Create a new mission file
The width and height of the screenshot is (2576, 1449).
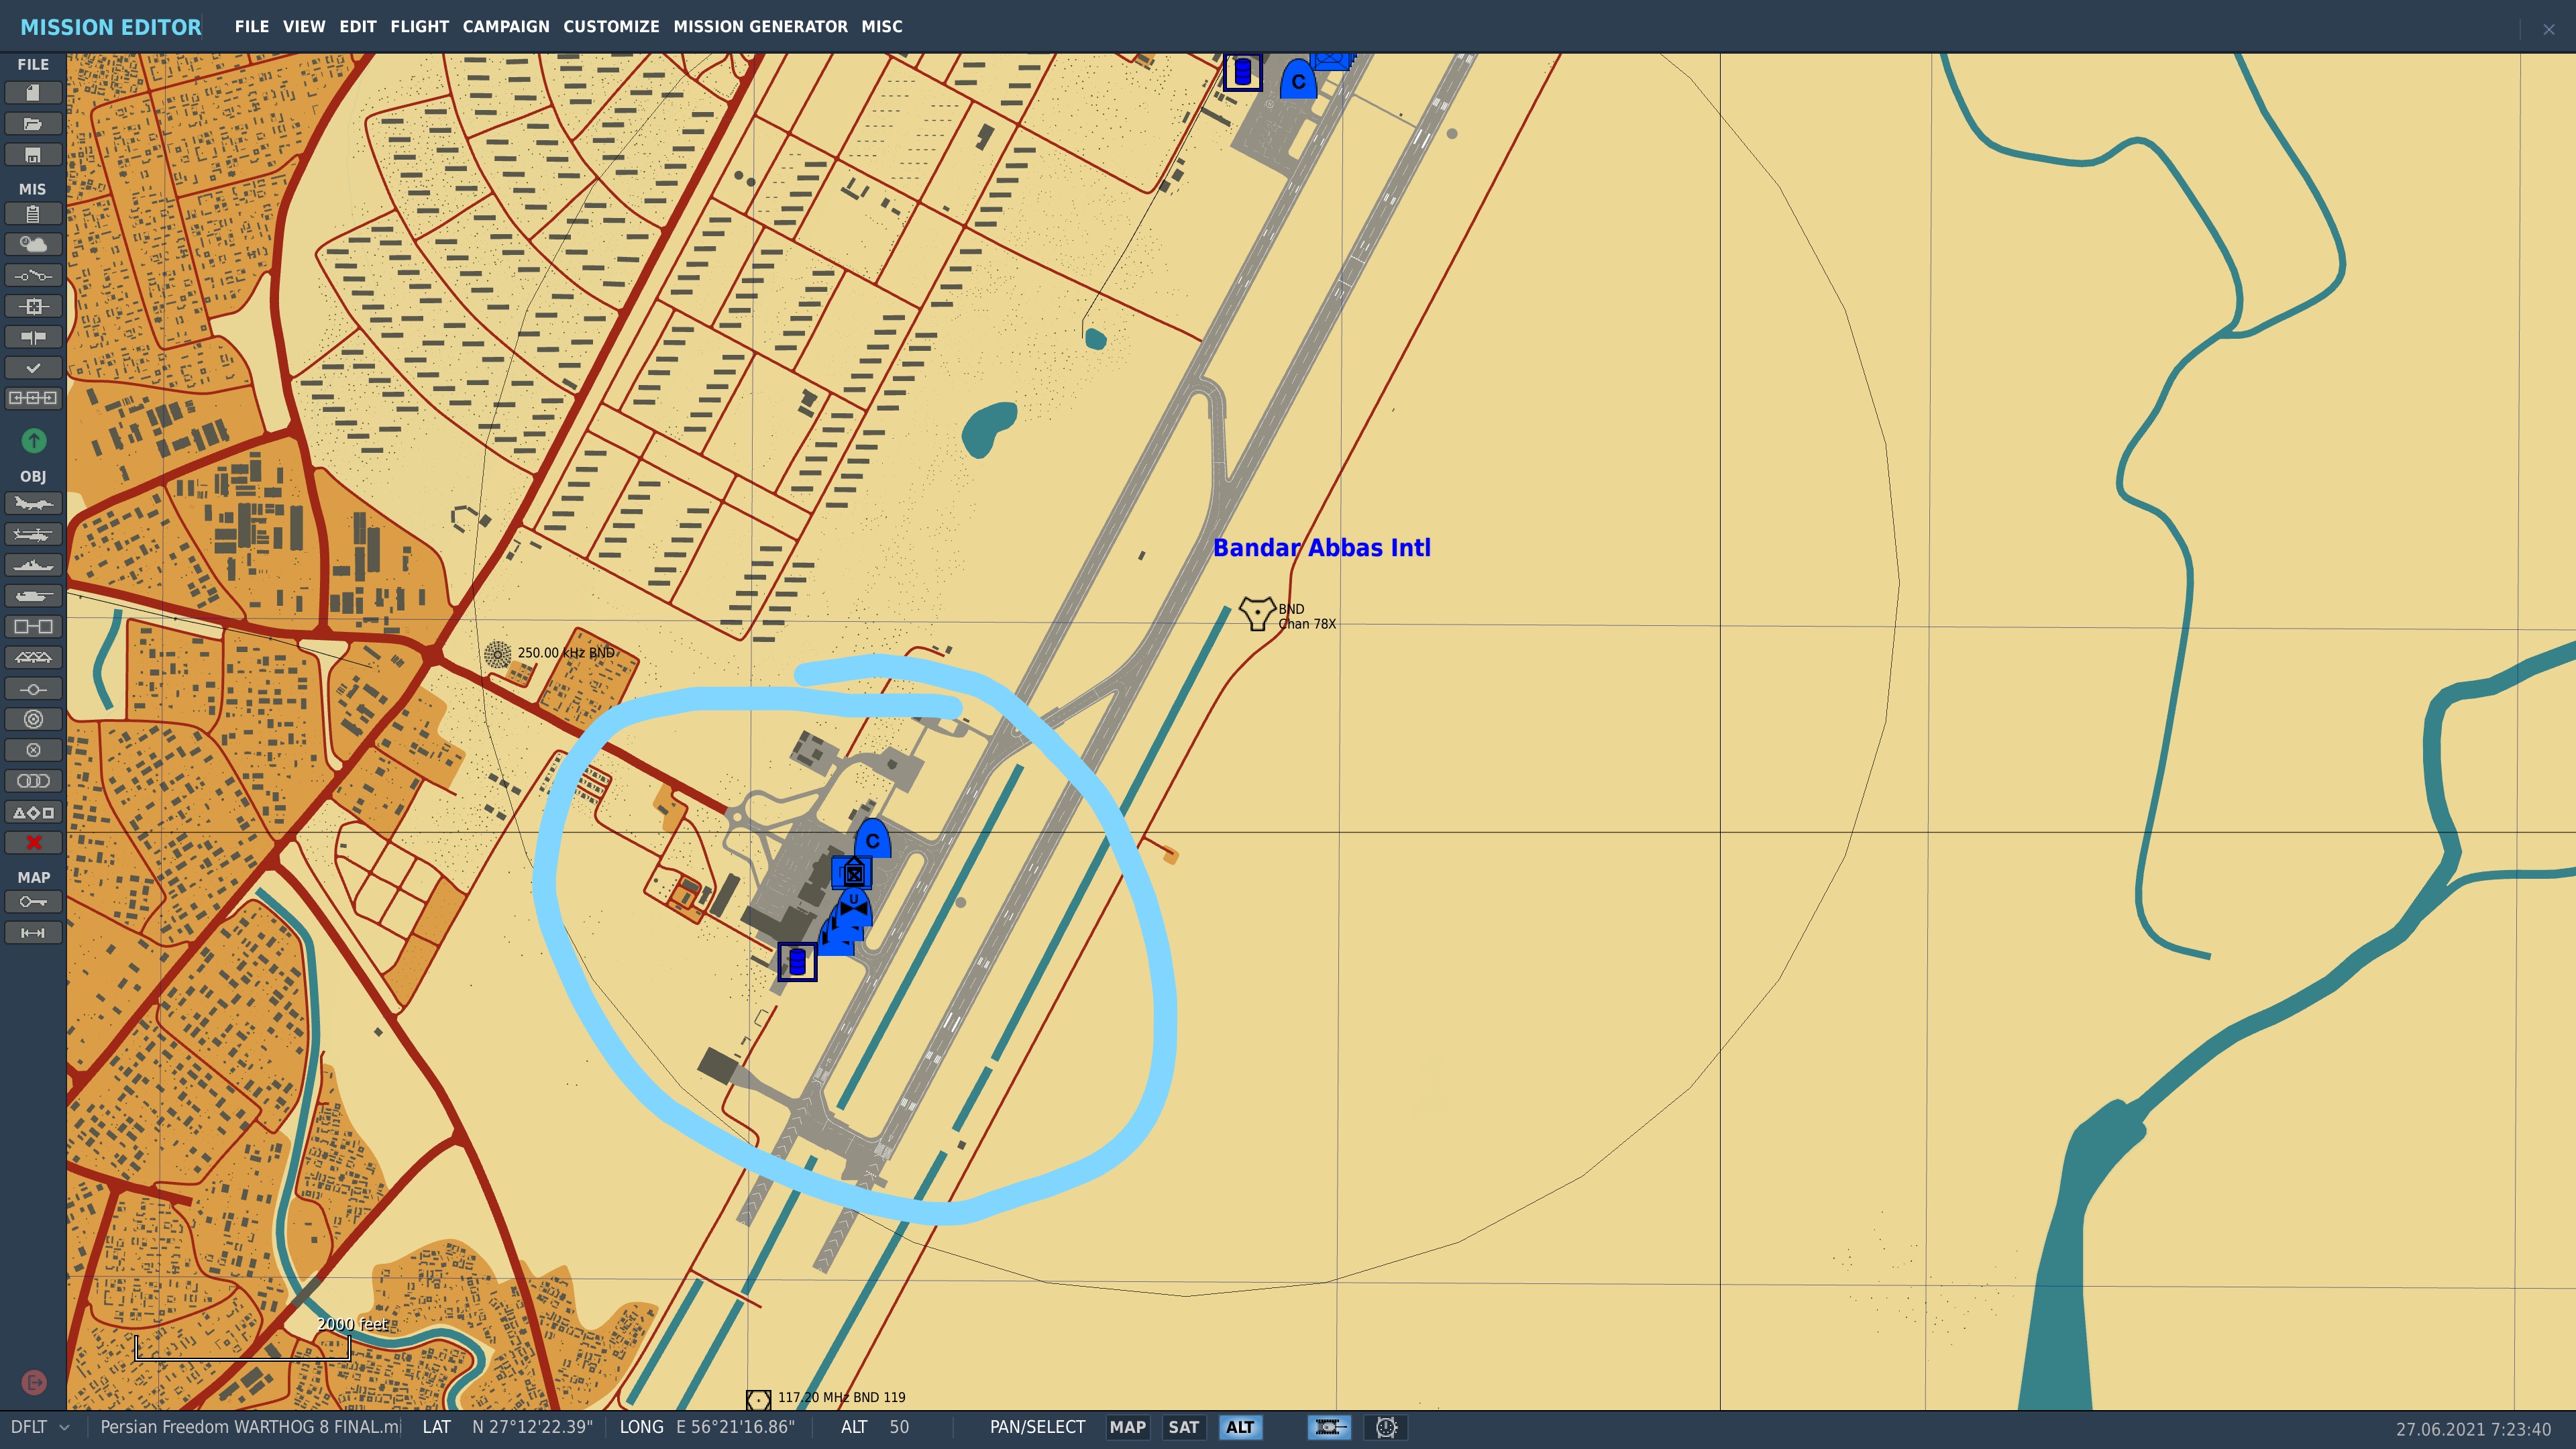tap(33, 93)
